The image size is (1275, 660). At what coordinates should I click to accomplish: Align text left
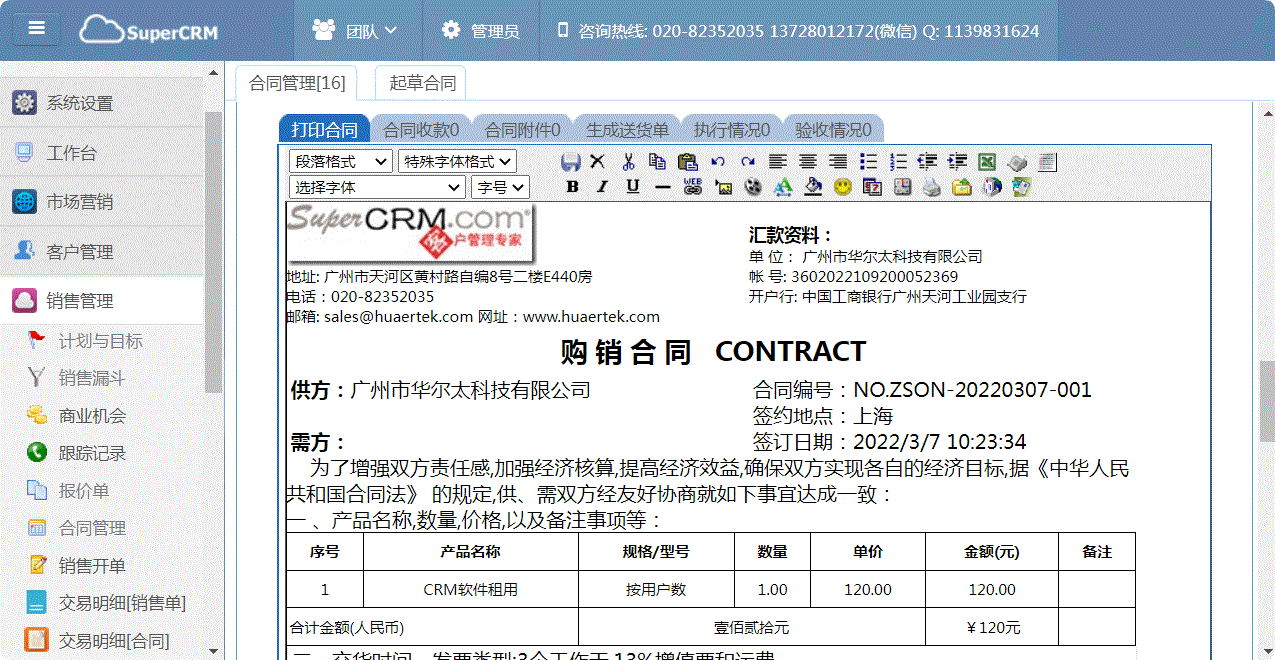pyautogui.click(x=778, y=161)
